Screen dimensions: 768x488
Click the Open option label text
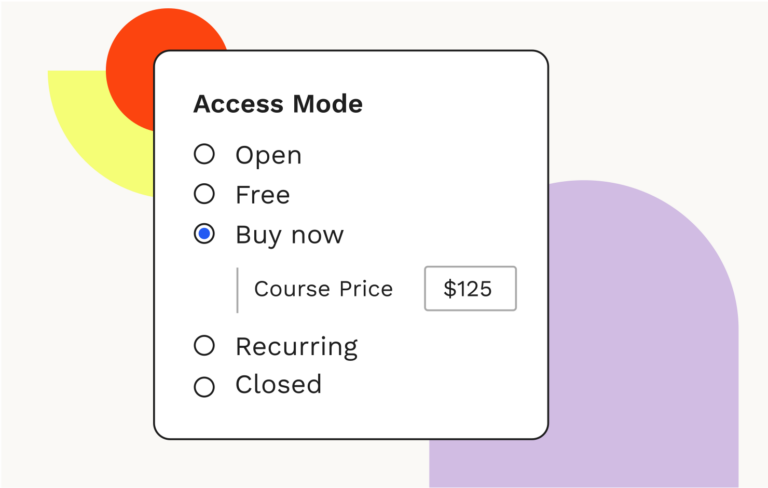(x=268, y=155)
